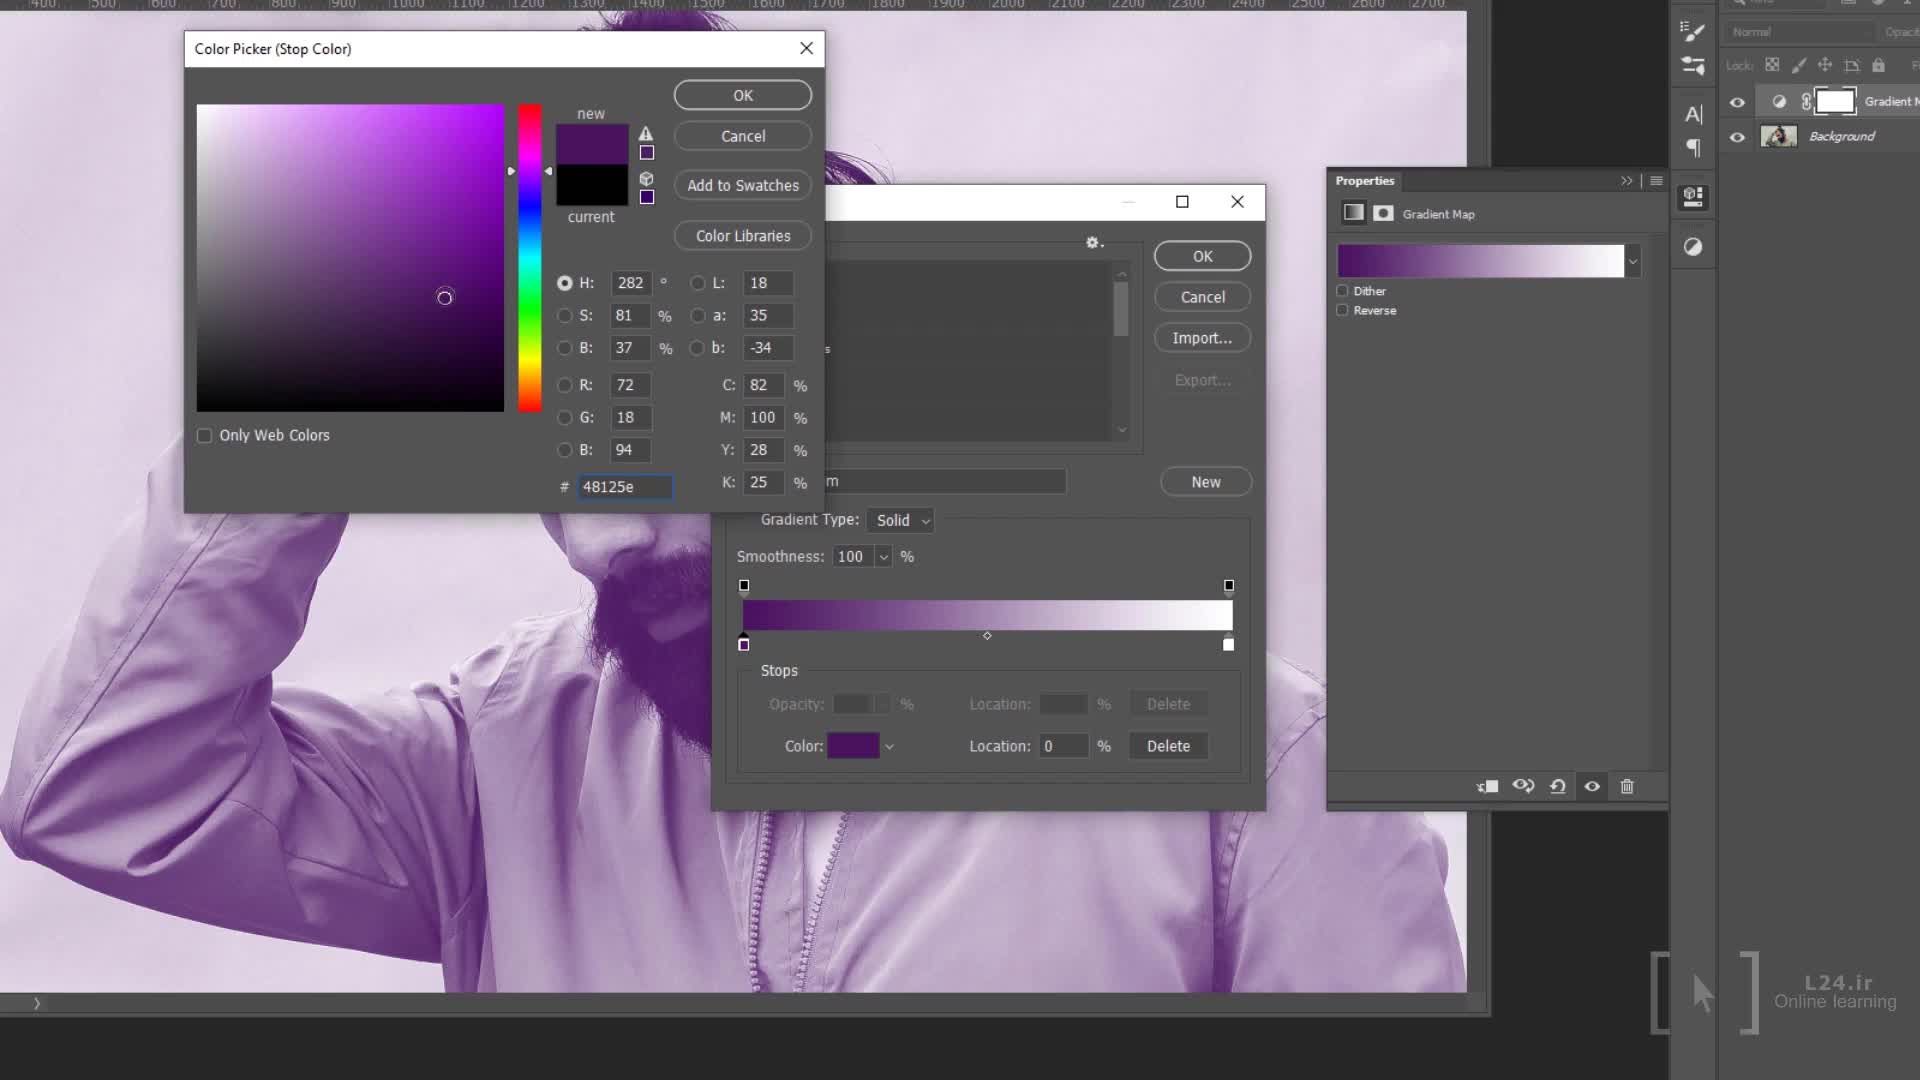Open the Character panel icon
Screen dimensions: 1920x1080
[1693, 114]
